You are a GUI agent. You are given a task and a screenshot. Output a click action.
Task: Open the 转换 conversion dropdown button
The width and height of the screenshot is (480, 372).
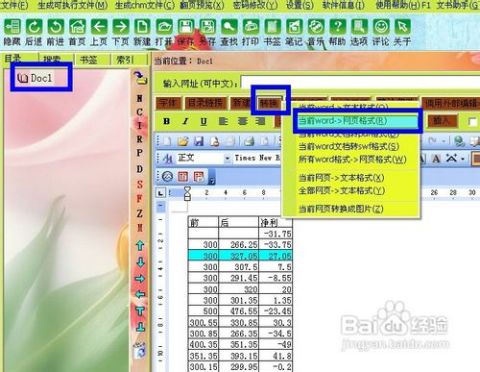(270, 103)
